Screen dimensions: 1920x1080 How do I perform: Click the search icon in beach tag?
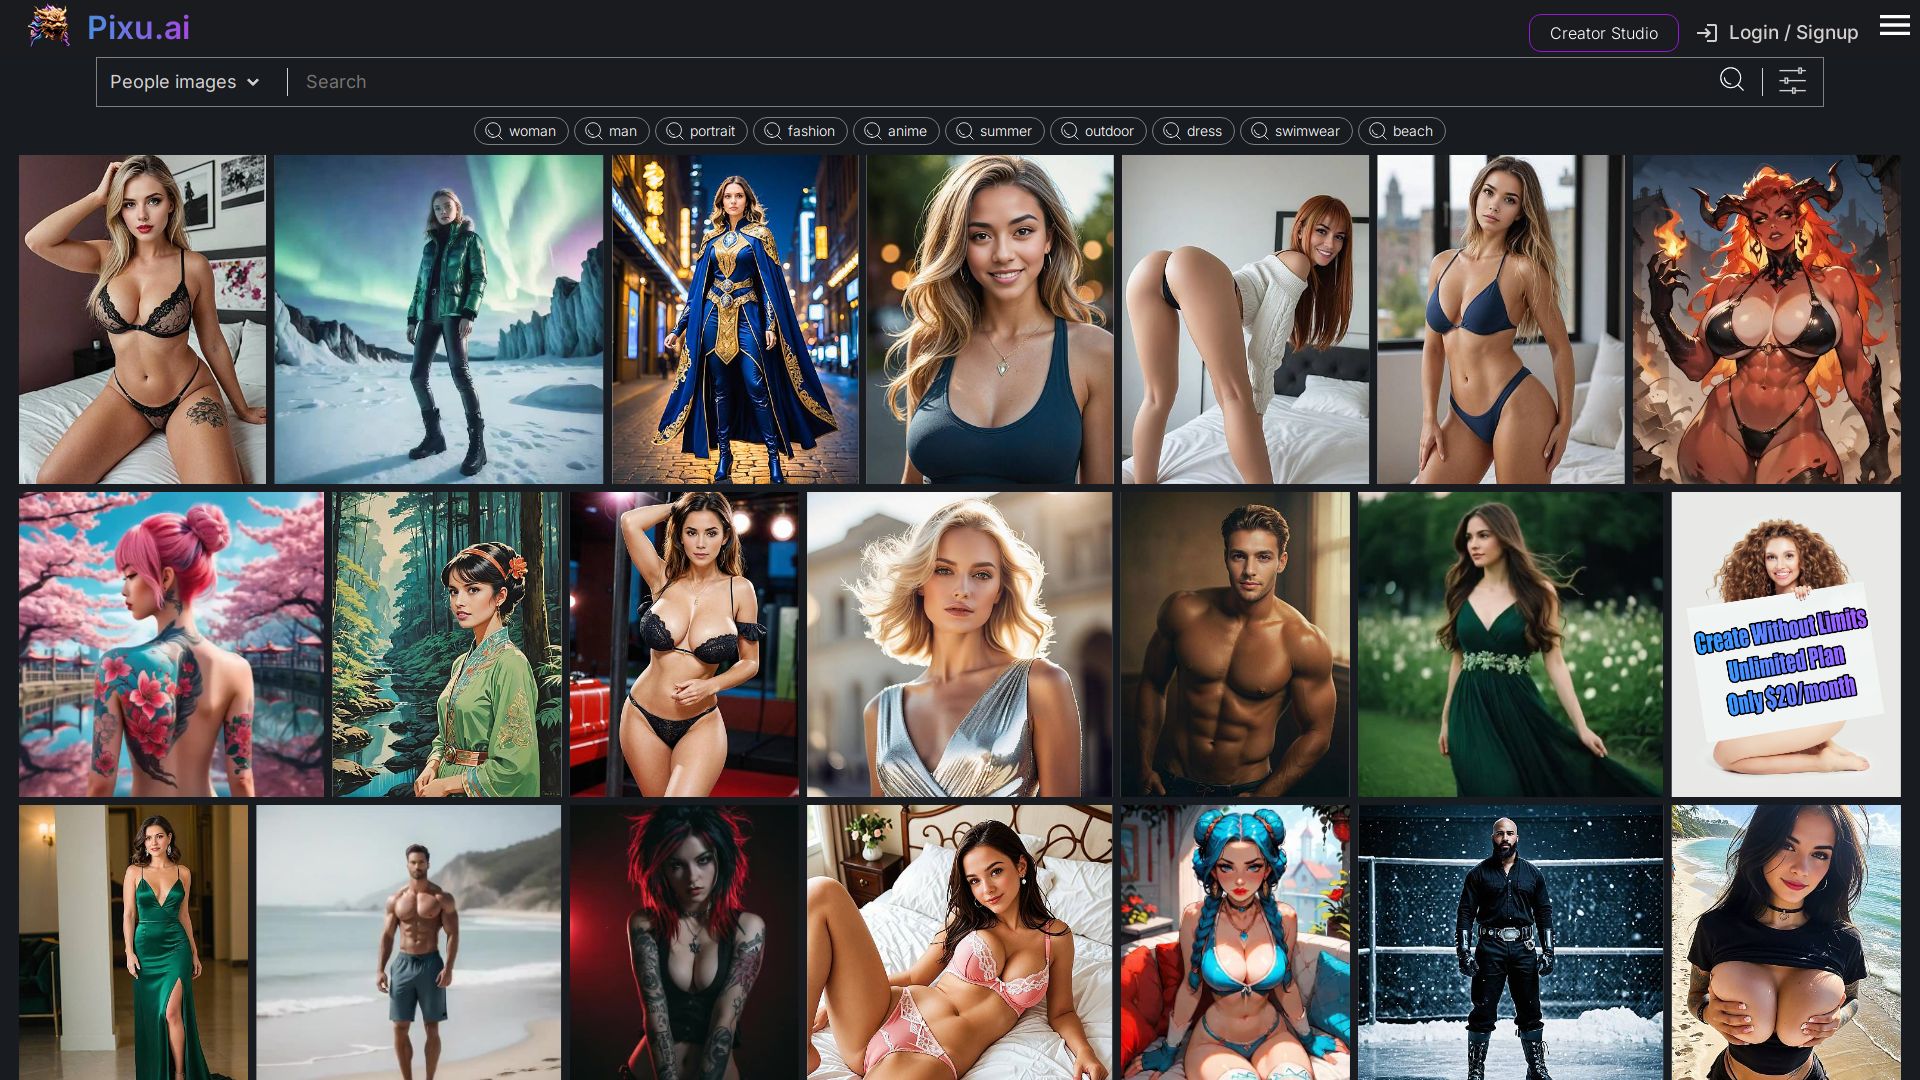[x=1377, y=131]
